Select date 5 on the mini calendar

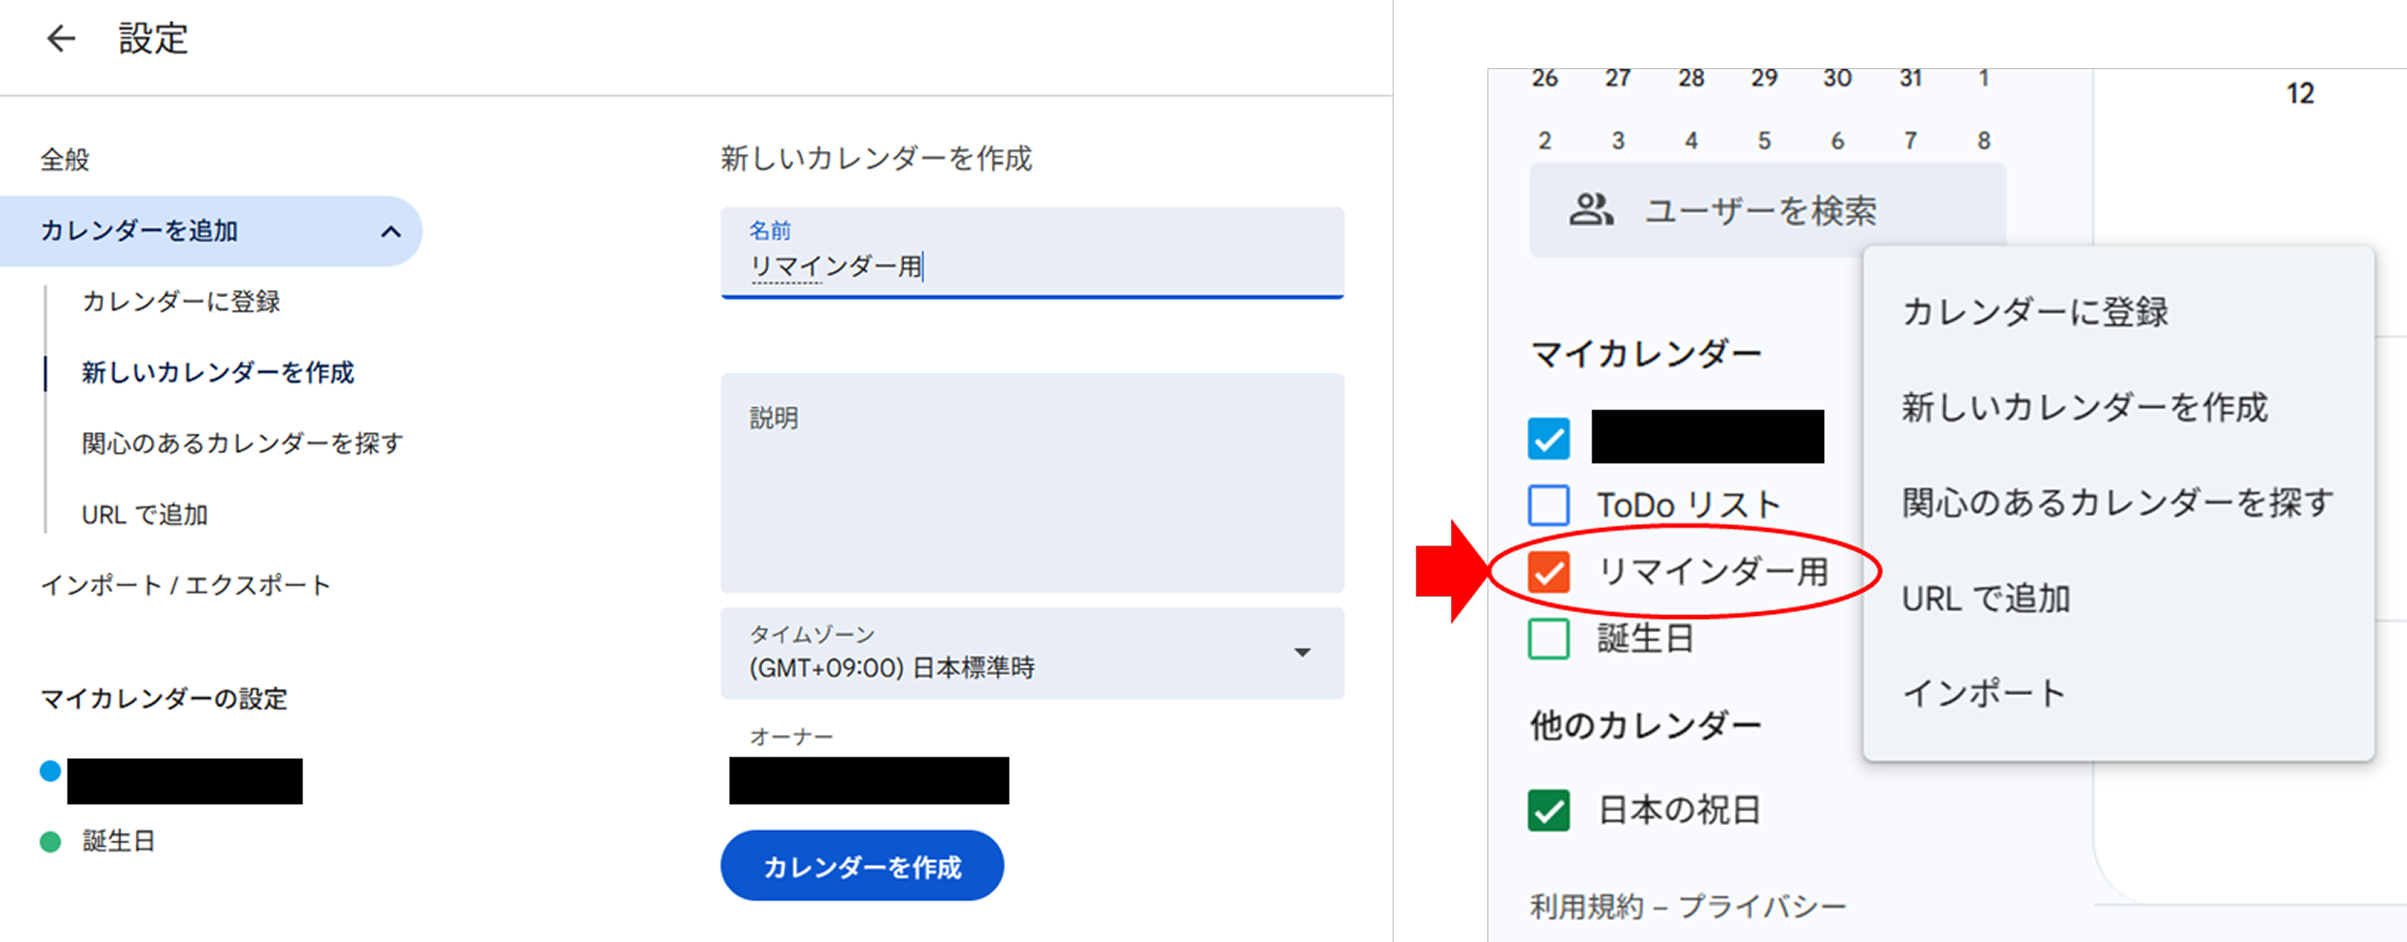click(1764, 140)
